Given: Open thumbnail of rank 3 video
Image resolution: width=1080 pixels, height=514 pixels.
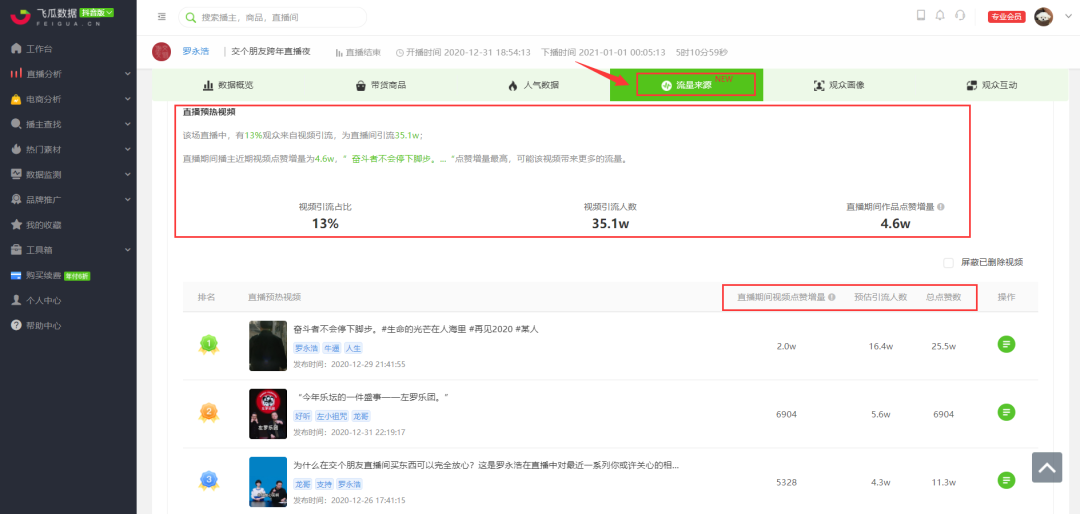Looking at the screenshot, I should 268,482.
